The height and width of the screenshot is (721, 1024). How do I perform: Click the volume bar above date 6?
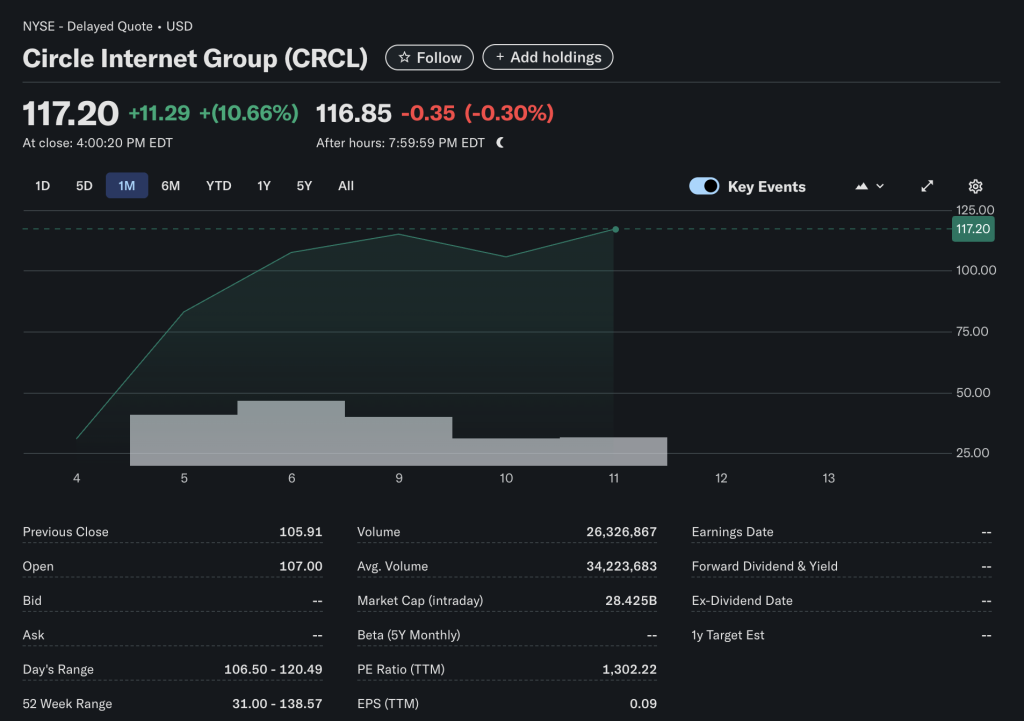[291, 433]
